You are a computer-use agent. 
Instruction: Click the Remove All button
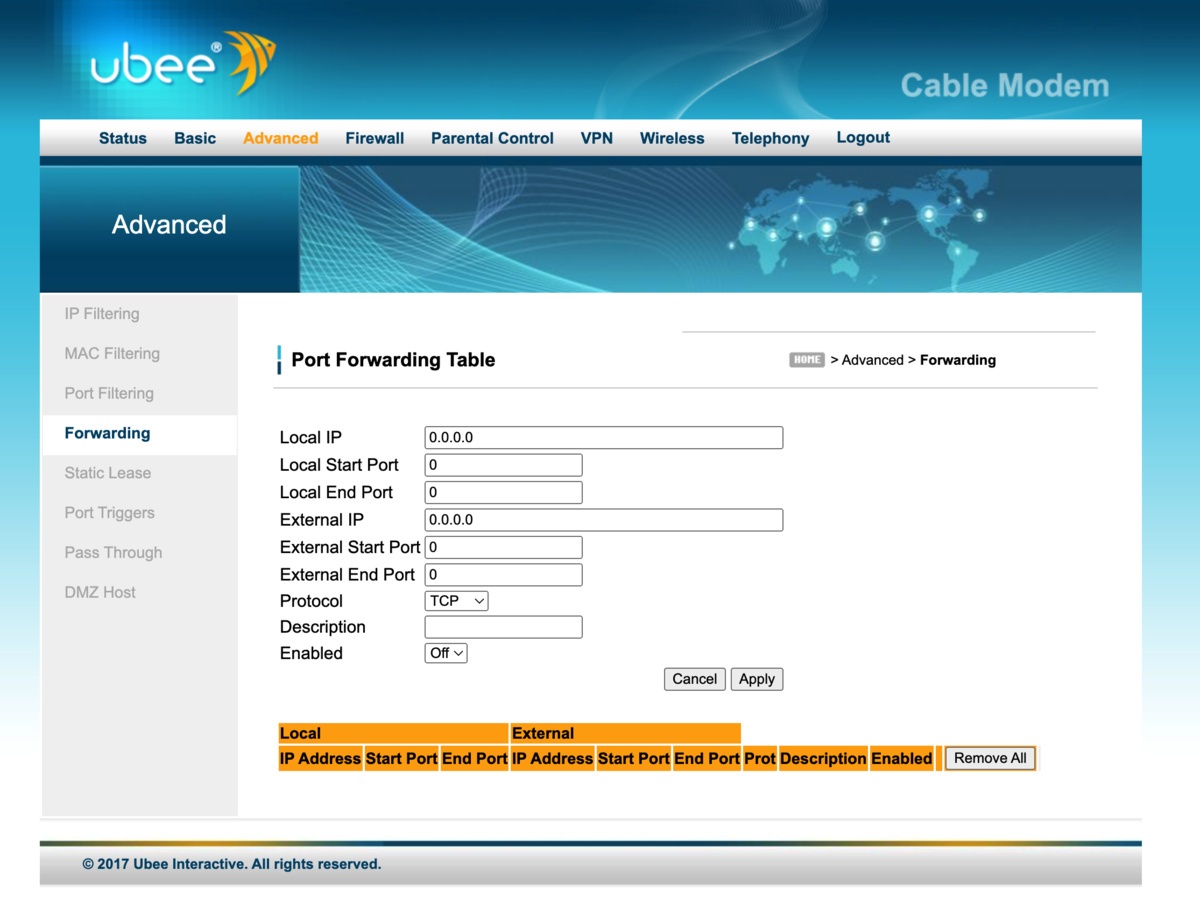989,758
